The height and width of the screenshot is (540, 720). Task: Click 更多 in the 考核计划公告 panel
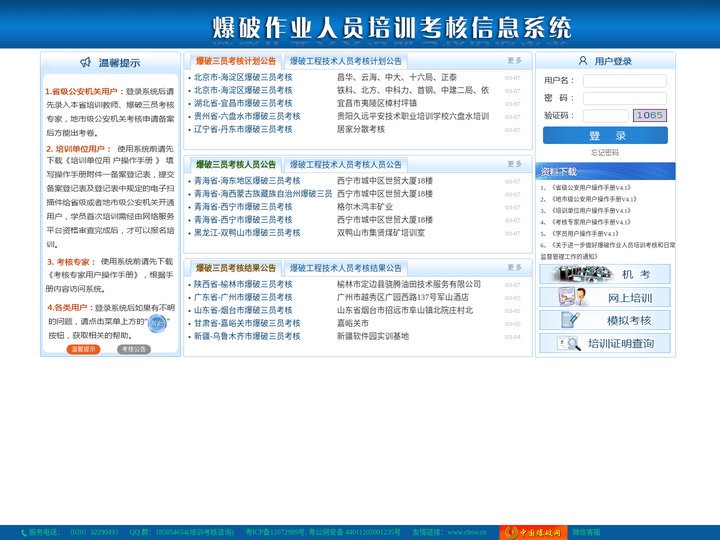point(514,61)
